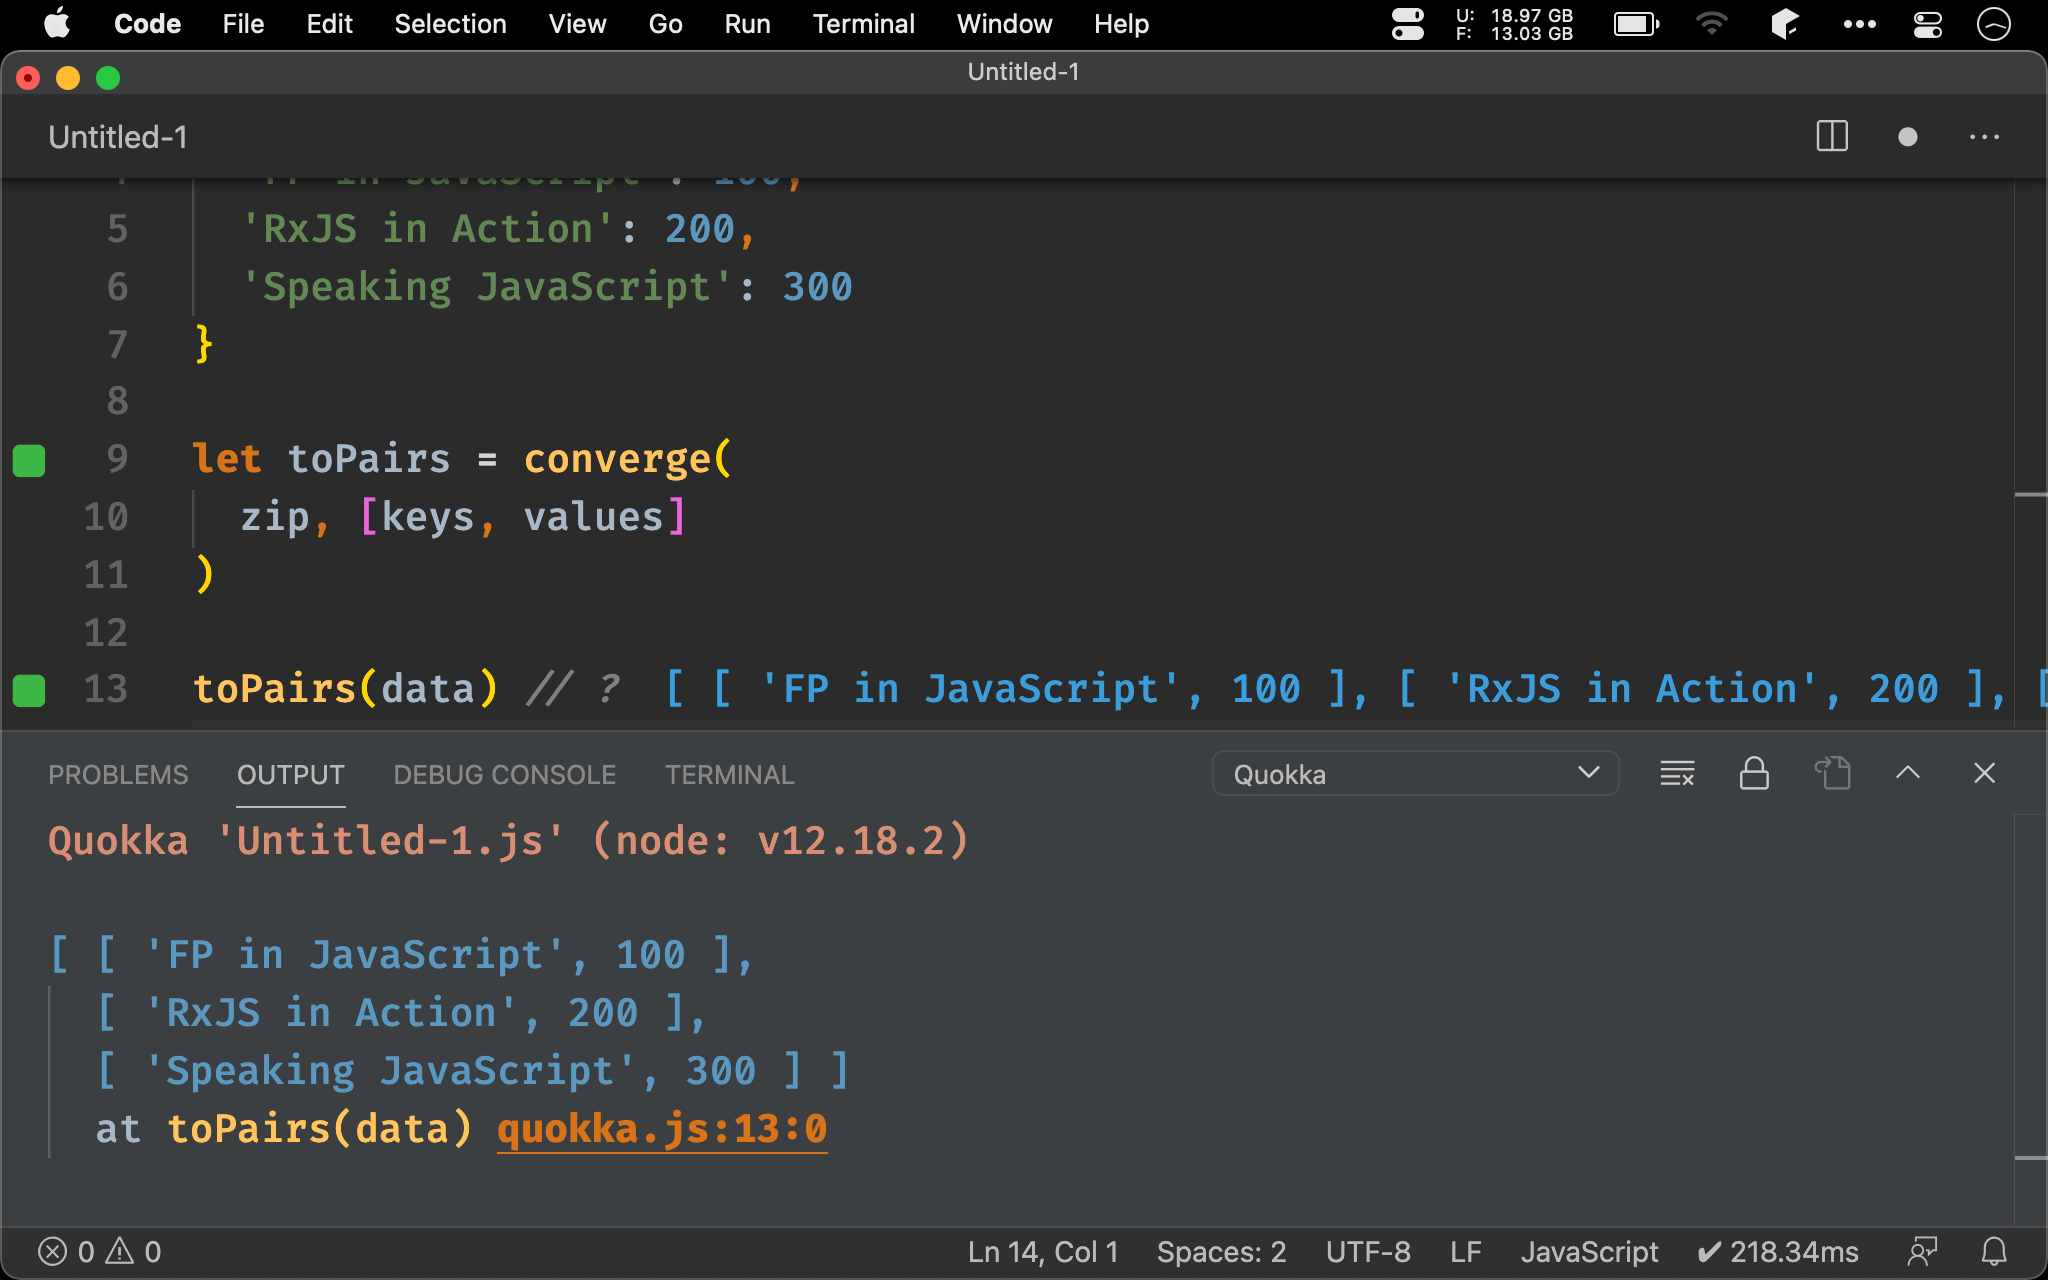Click the copy output icon
Image resolution: width=2048 pixels, height=1280 pixels.
pyautogui.click(x=1833, y=773)
